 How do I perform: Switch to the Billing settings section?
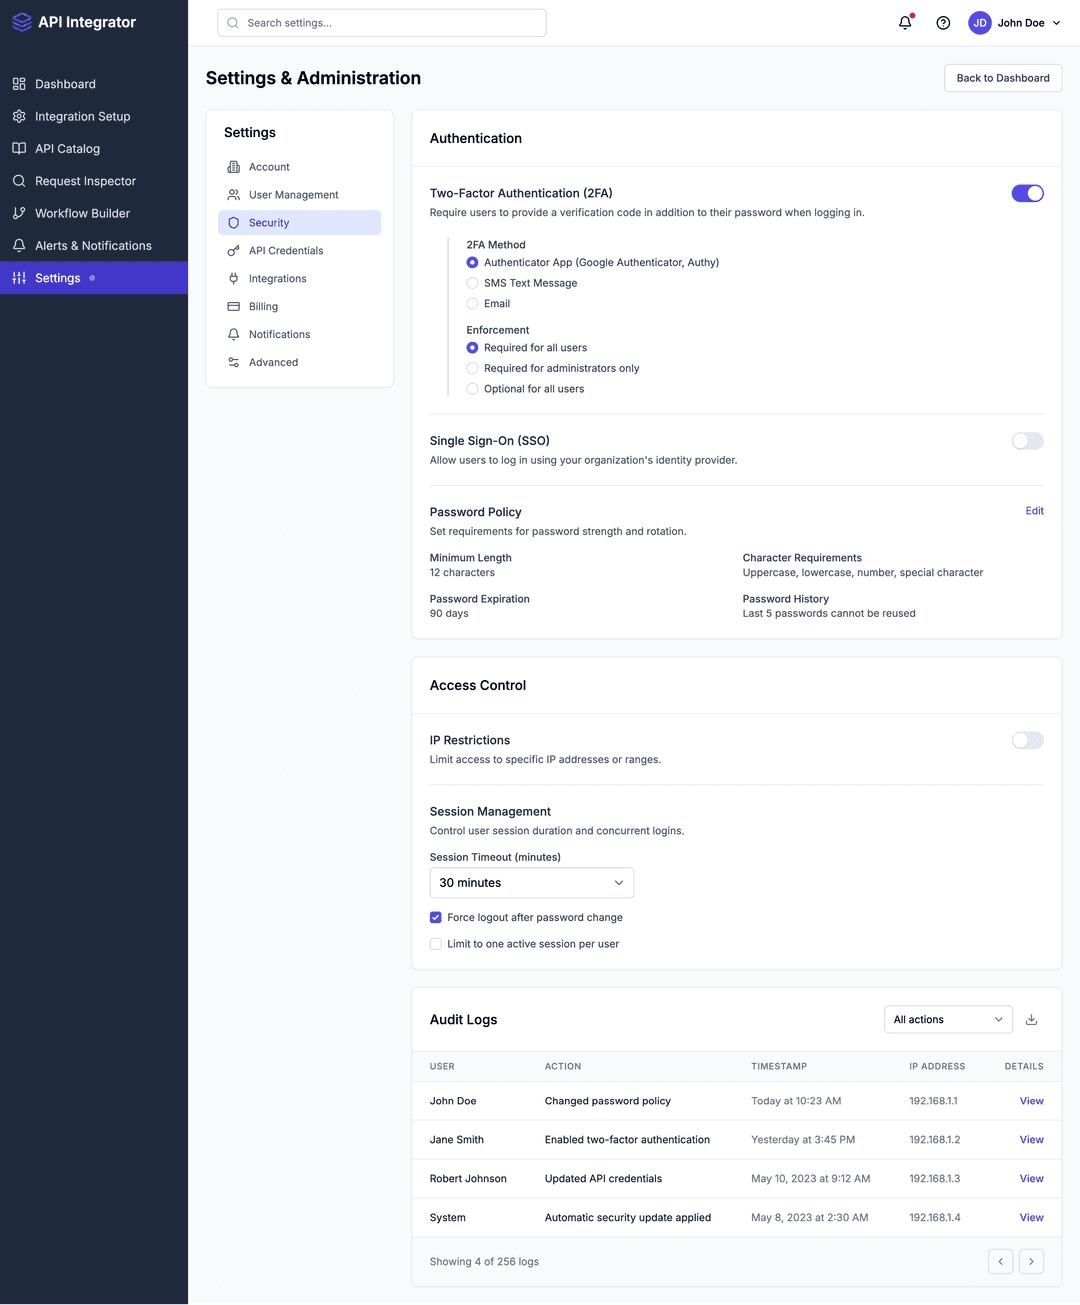(263, 306)
